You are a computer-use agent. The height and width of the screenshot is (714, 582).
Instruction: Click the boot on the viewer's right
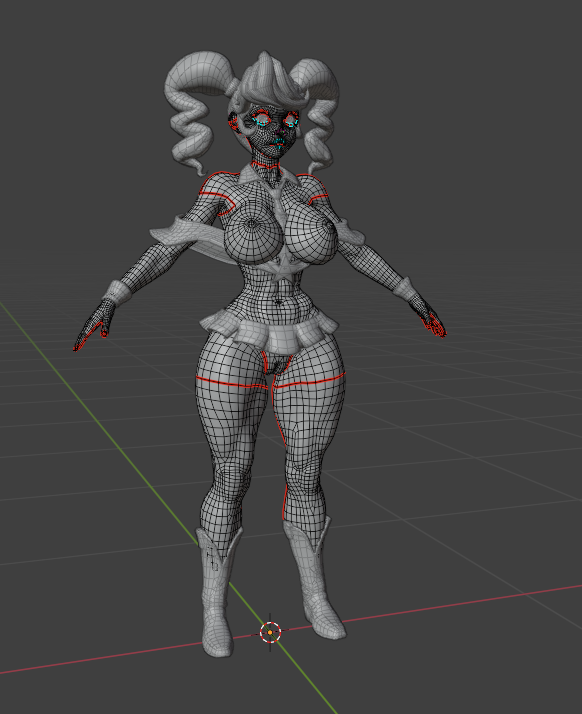pos(313,578)
